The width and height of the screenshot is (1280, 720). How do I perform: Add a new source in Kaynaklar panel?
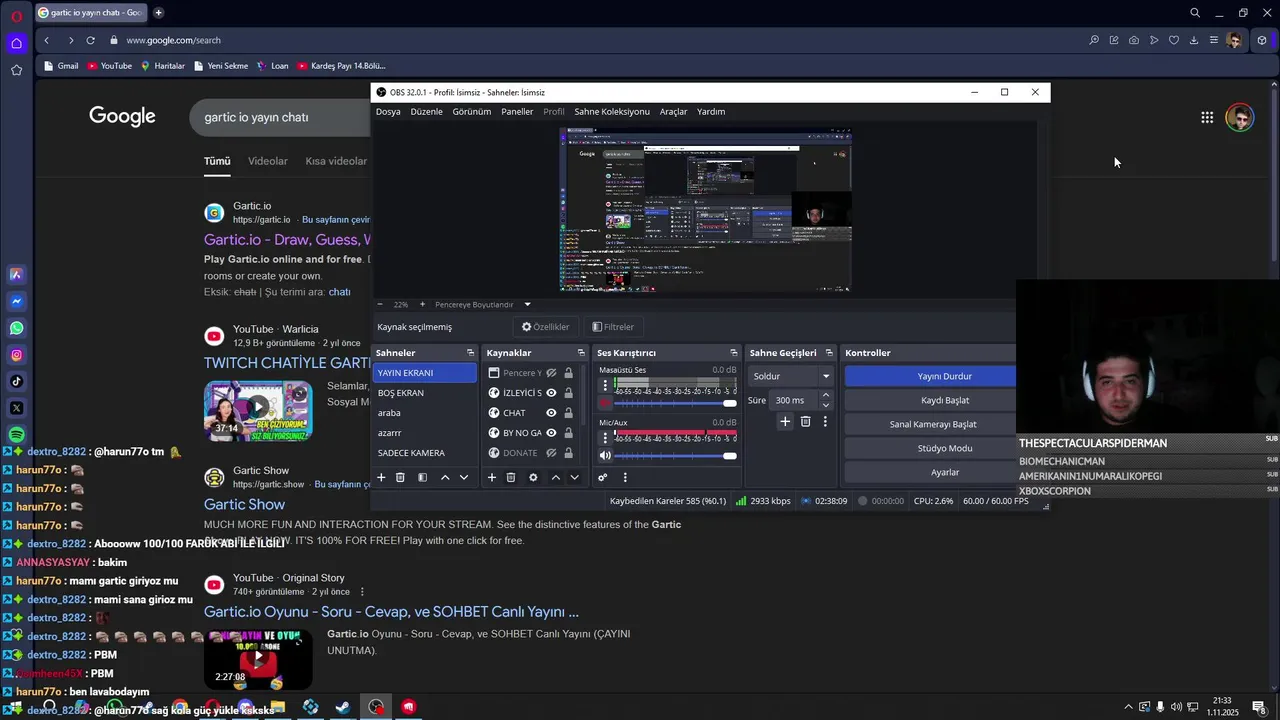pyautogui.click(x=491, y=478)
